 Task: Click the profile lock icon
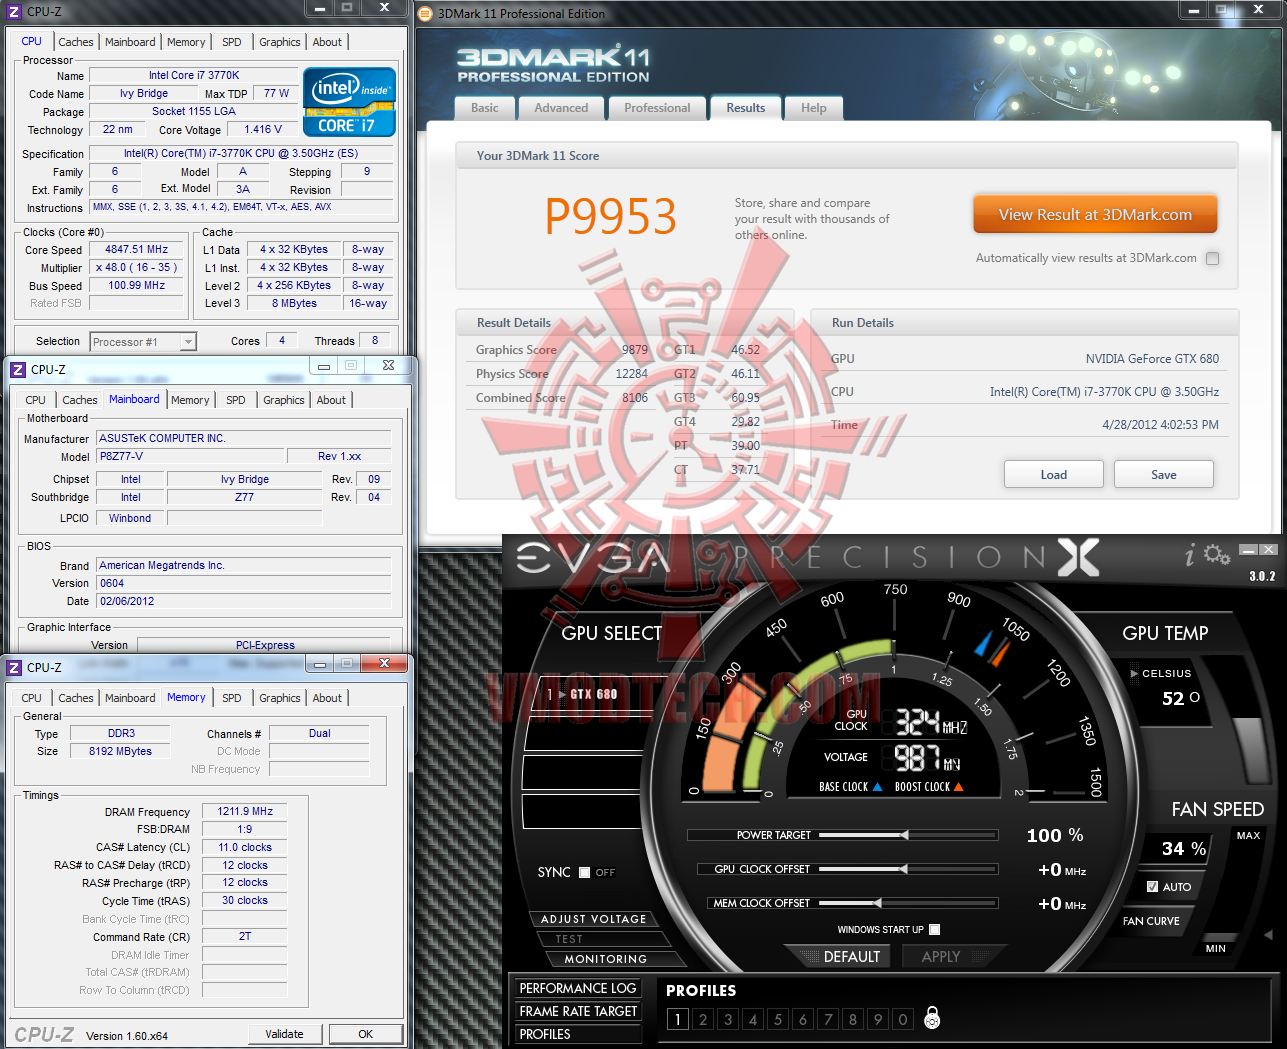tap(932, 1018)
